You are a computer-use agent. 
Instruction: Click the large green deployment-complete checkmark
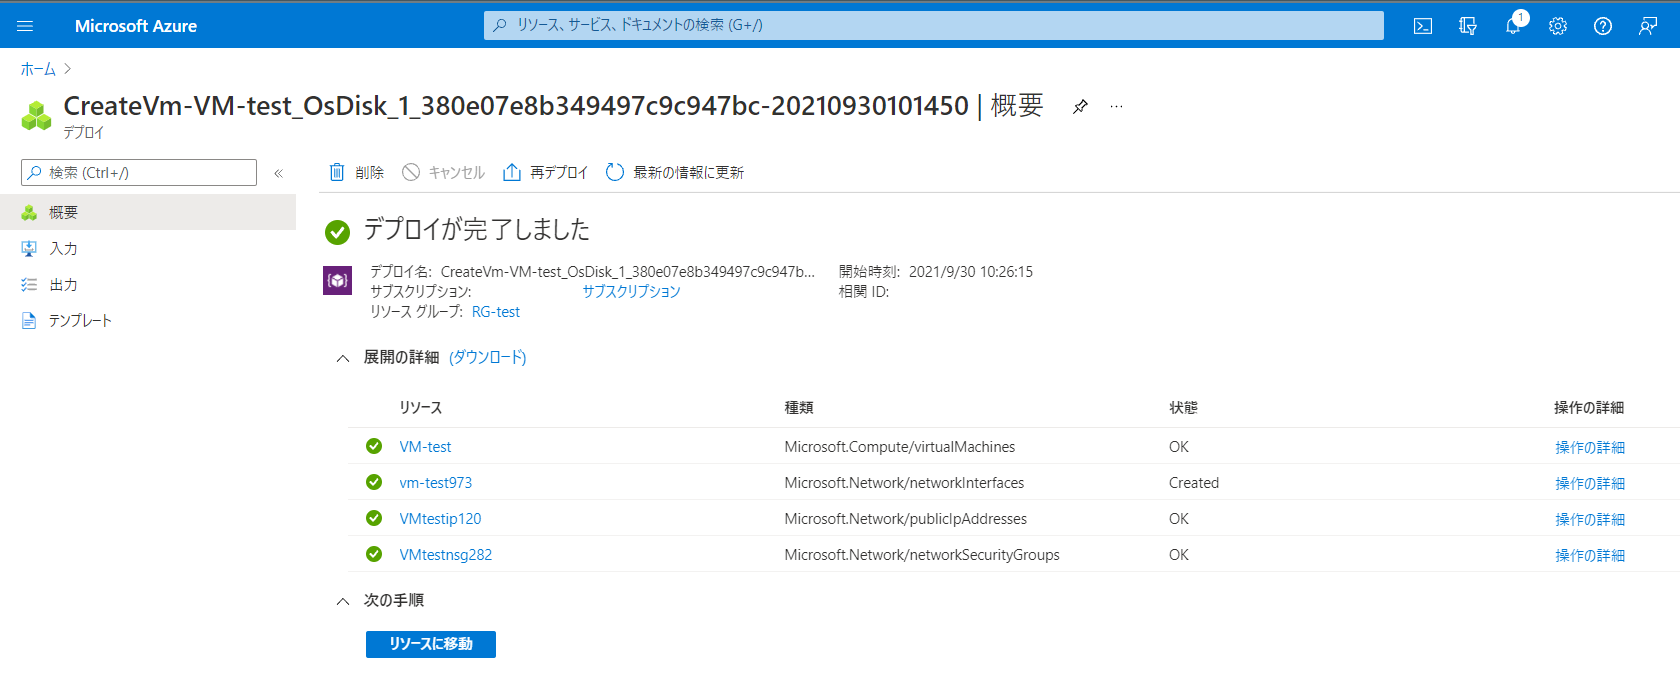[337, 232]
